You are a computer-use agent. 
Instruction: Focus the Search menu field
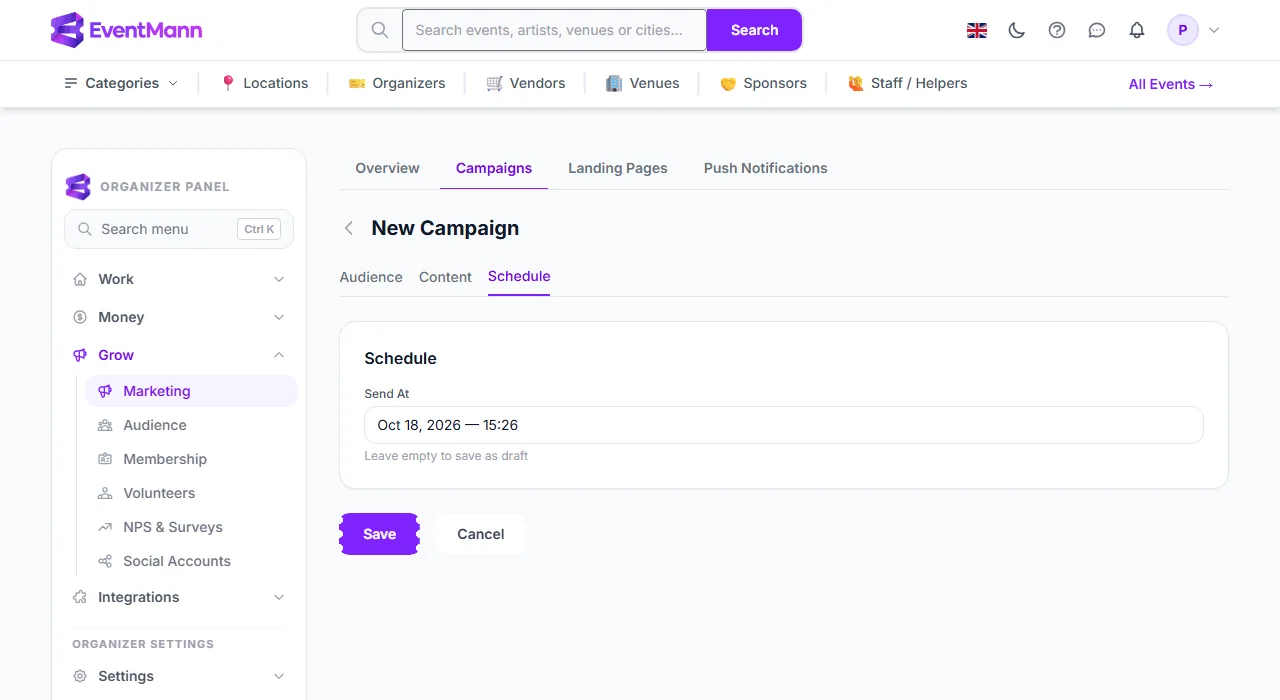pyautogui.click(x=179, y=229)
